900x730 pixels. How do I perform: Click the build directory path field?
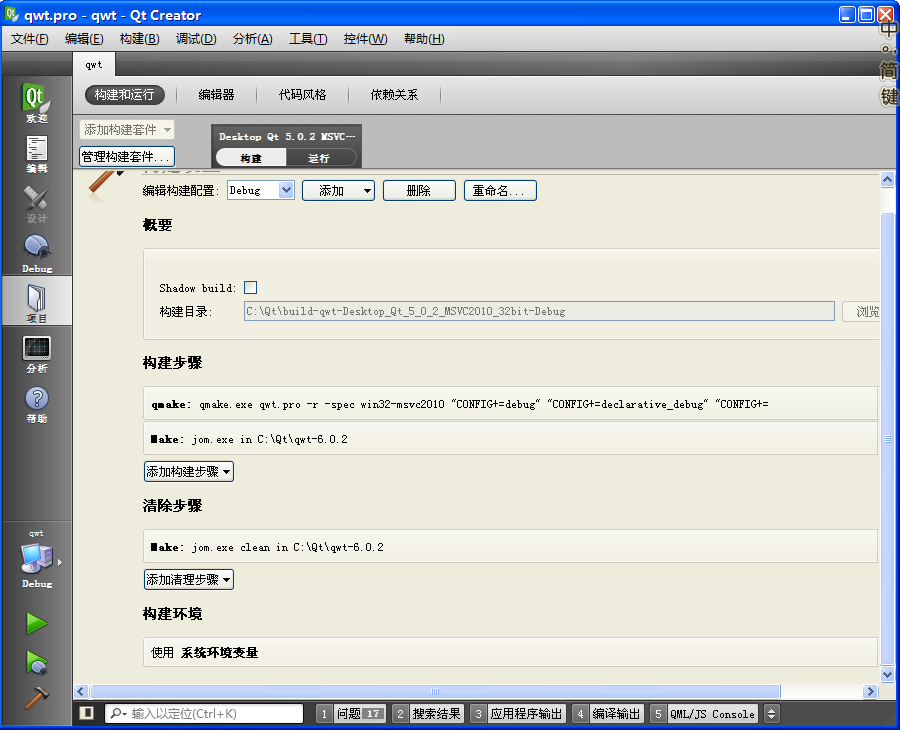point(539,311)
